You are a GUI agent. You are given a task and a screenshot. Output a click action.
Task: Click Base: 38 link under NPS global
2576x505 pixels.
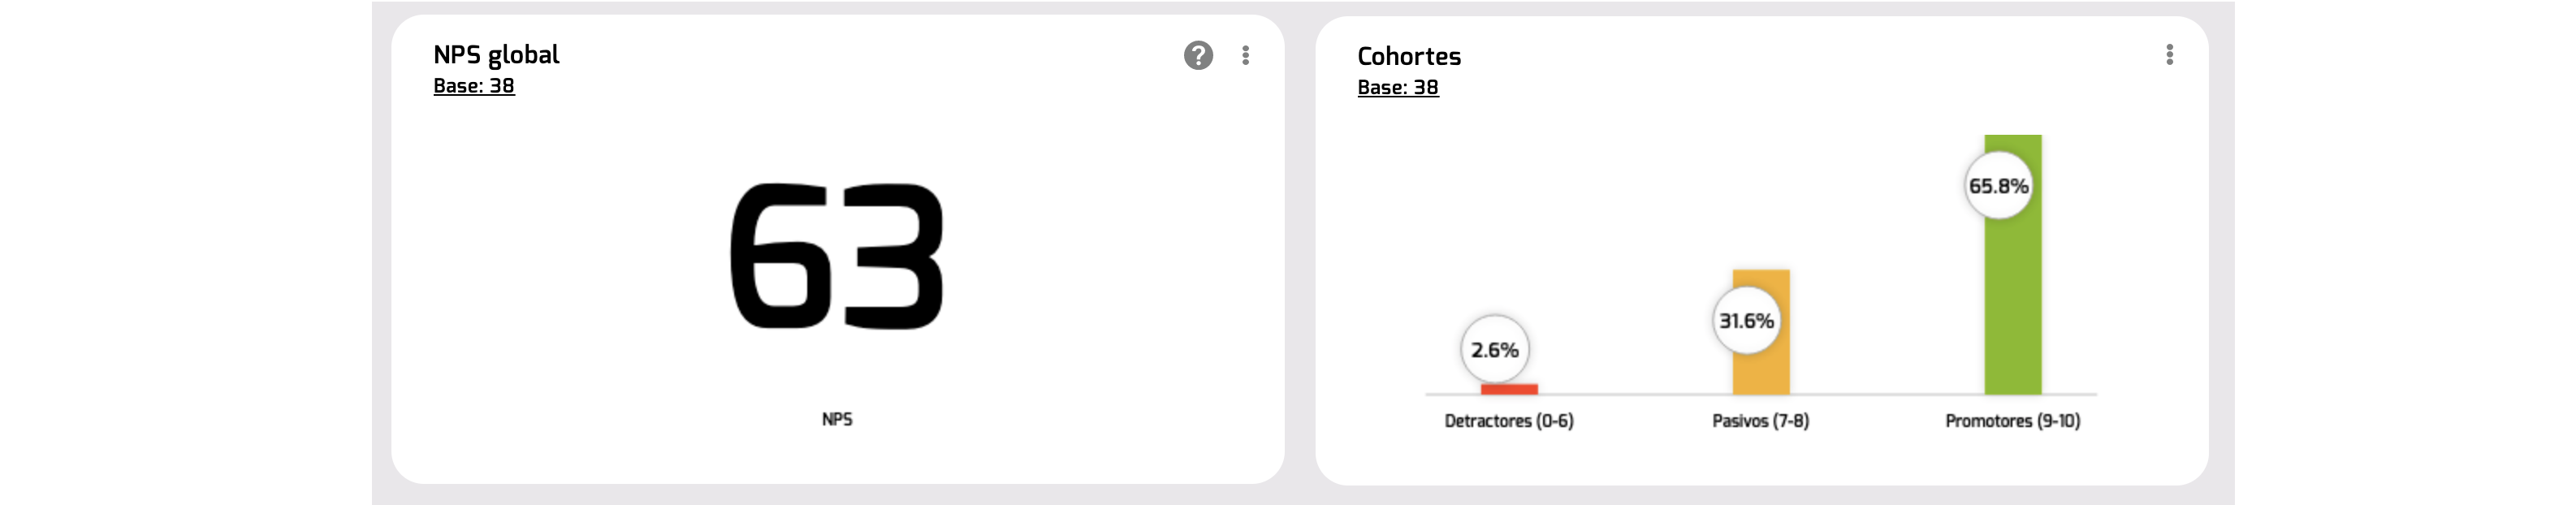[x=474, y=86]
